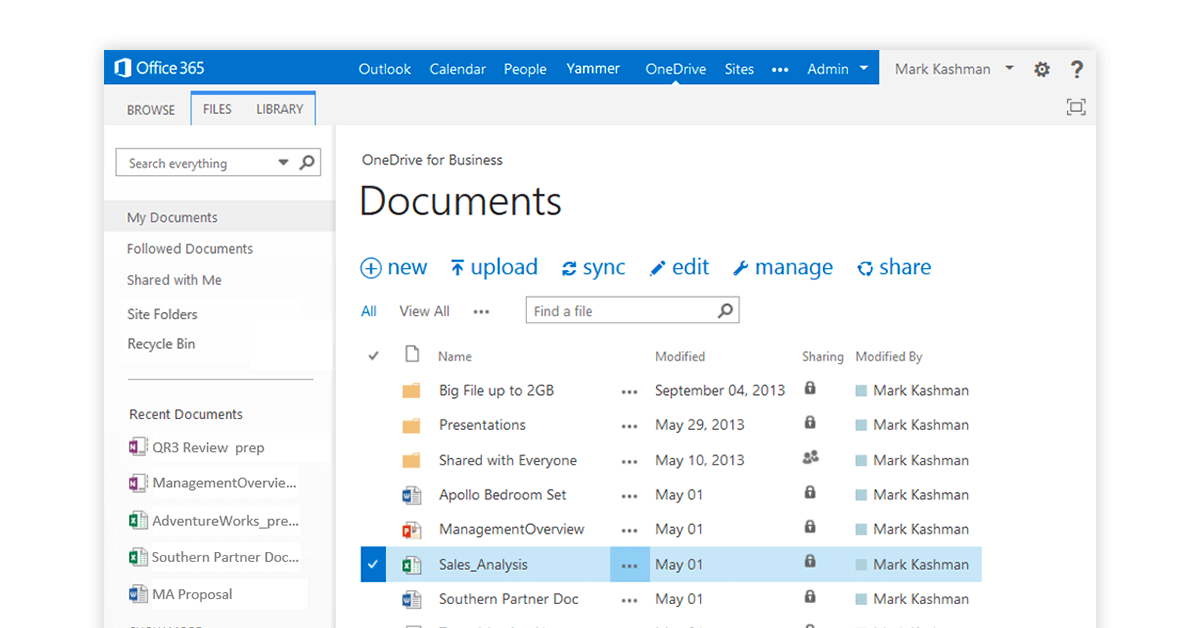Select the View All view

click(x=424, y=312)
